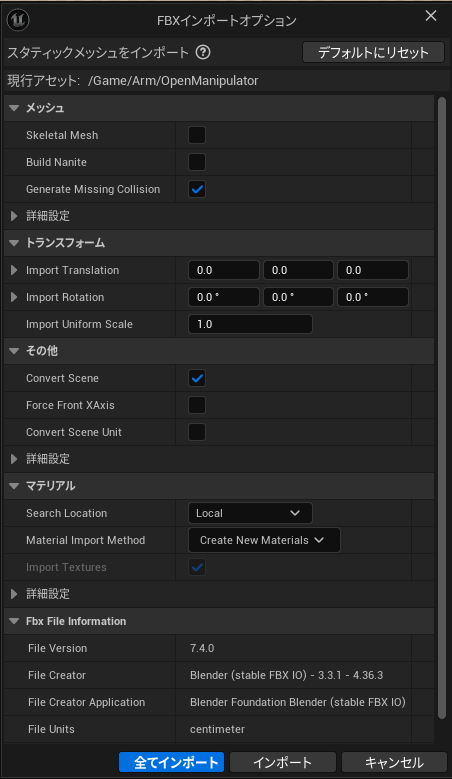Expand the Import Rotation row arrow

(x=14, y=297)
